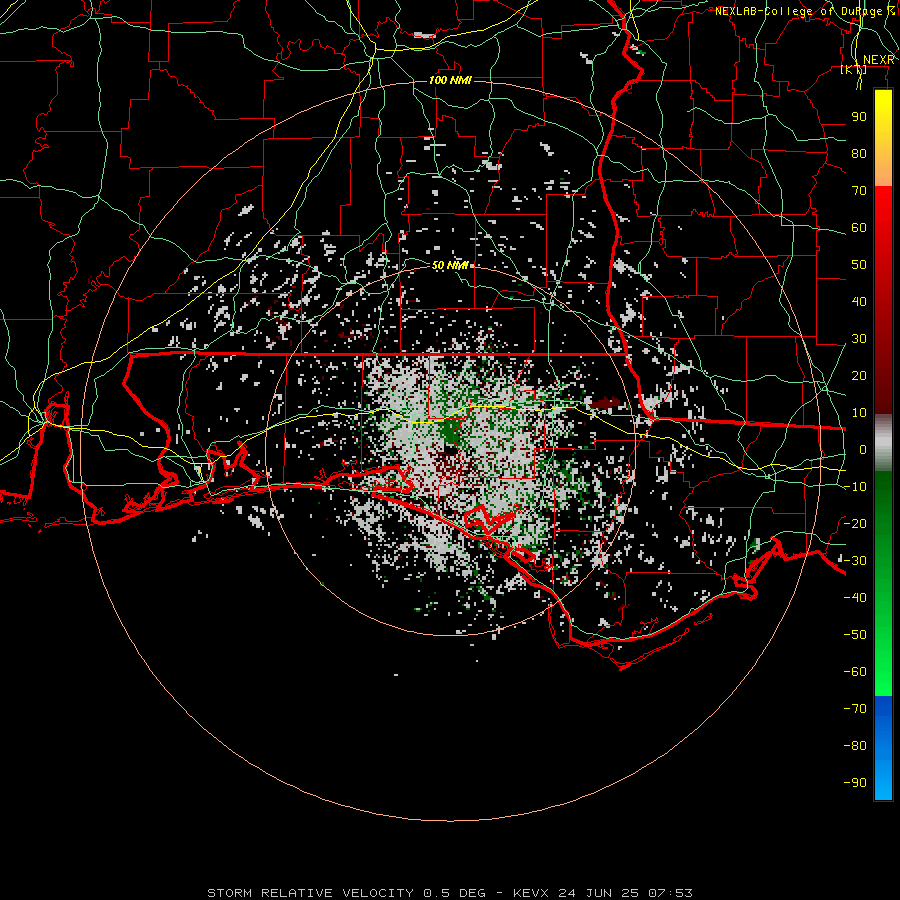Click the "-20" scale value
This screenshot has height=900, width=900.
855,523
